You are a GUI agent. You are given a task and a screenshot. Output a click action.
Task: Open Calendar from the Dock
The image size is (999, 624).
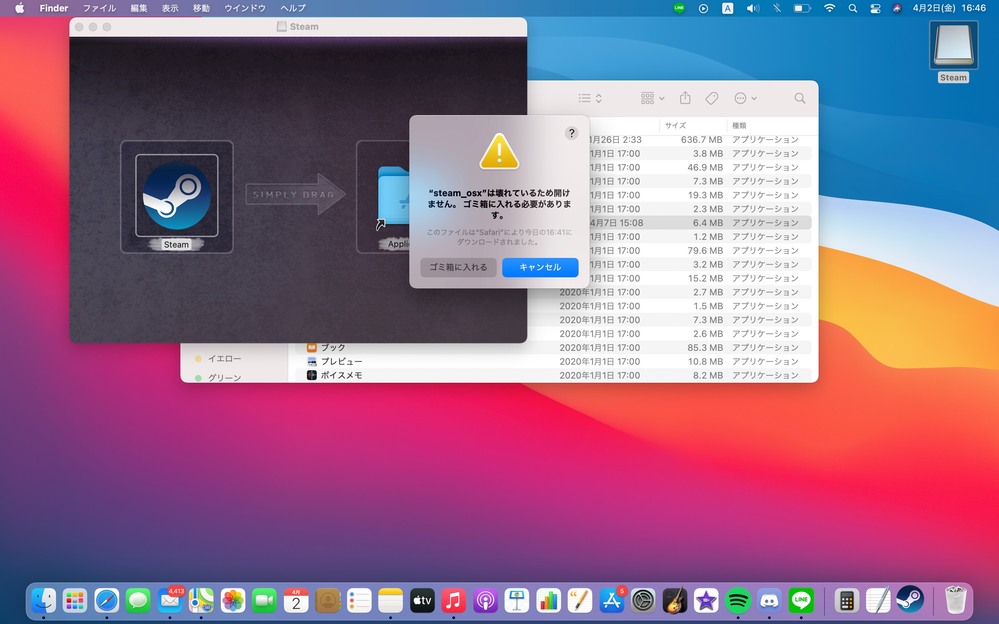pos(296,600)
